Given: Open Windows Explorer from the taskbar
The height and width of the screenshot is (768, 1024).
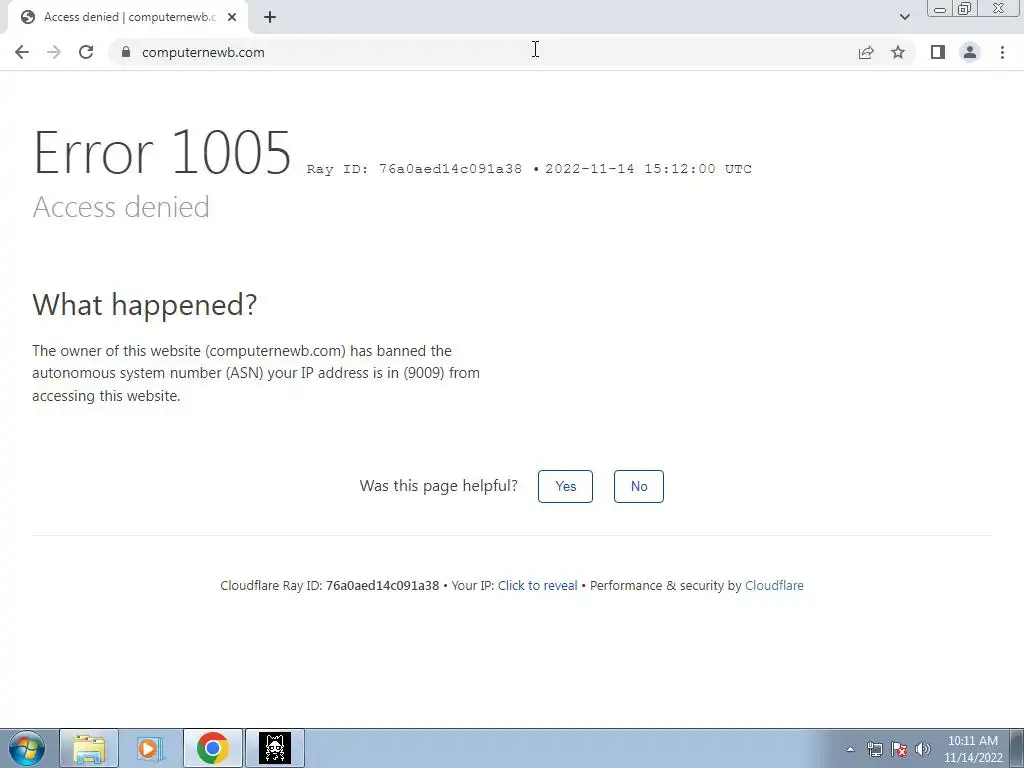Looking at the screenshot, I should [x=89, y=748].
